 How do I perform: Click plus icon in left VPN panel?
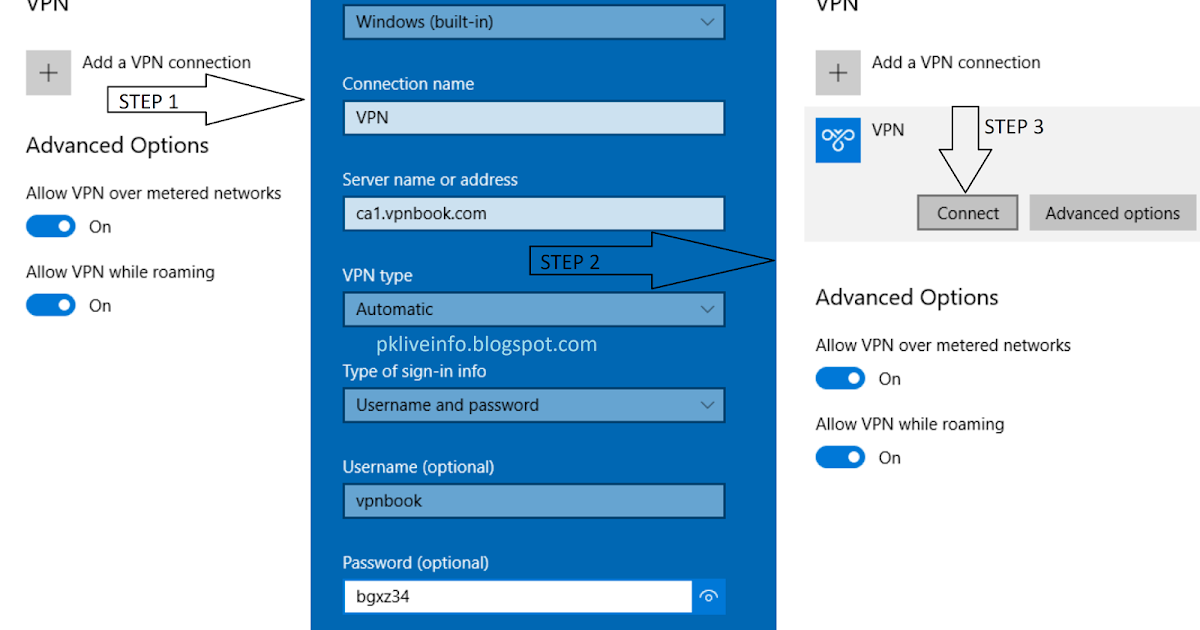(48, 73)
